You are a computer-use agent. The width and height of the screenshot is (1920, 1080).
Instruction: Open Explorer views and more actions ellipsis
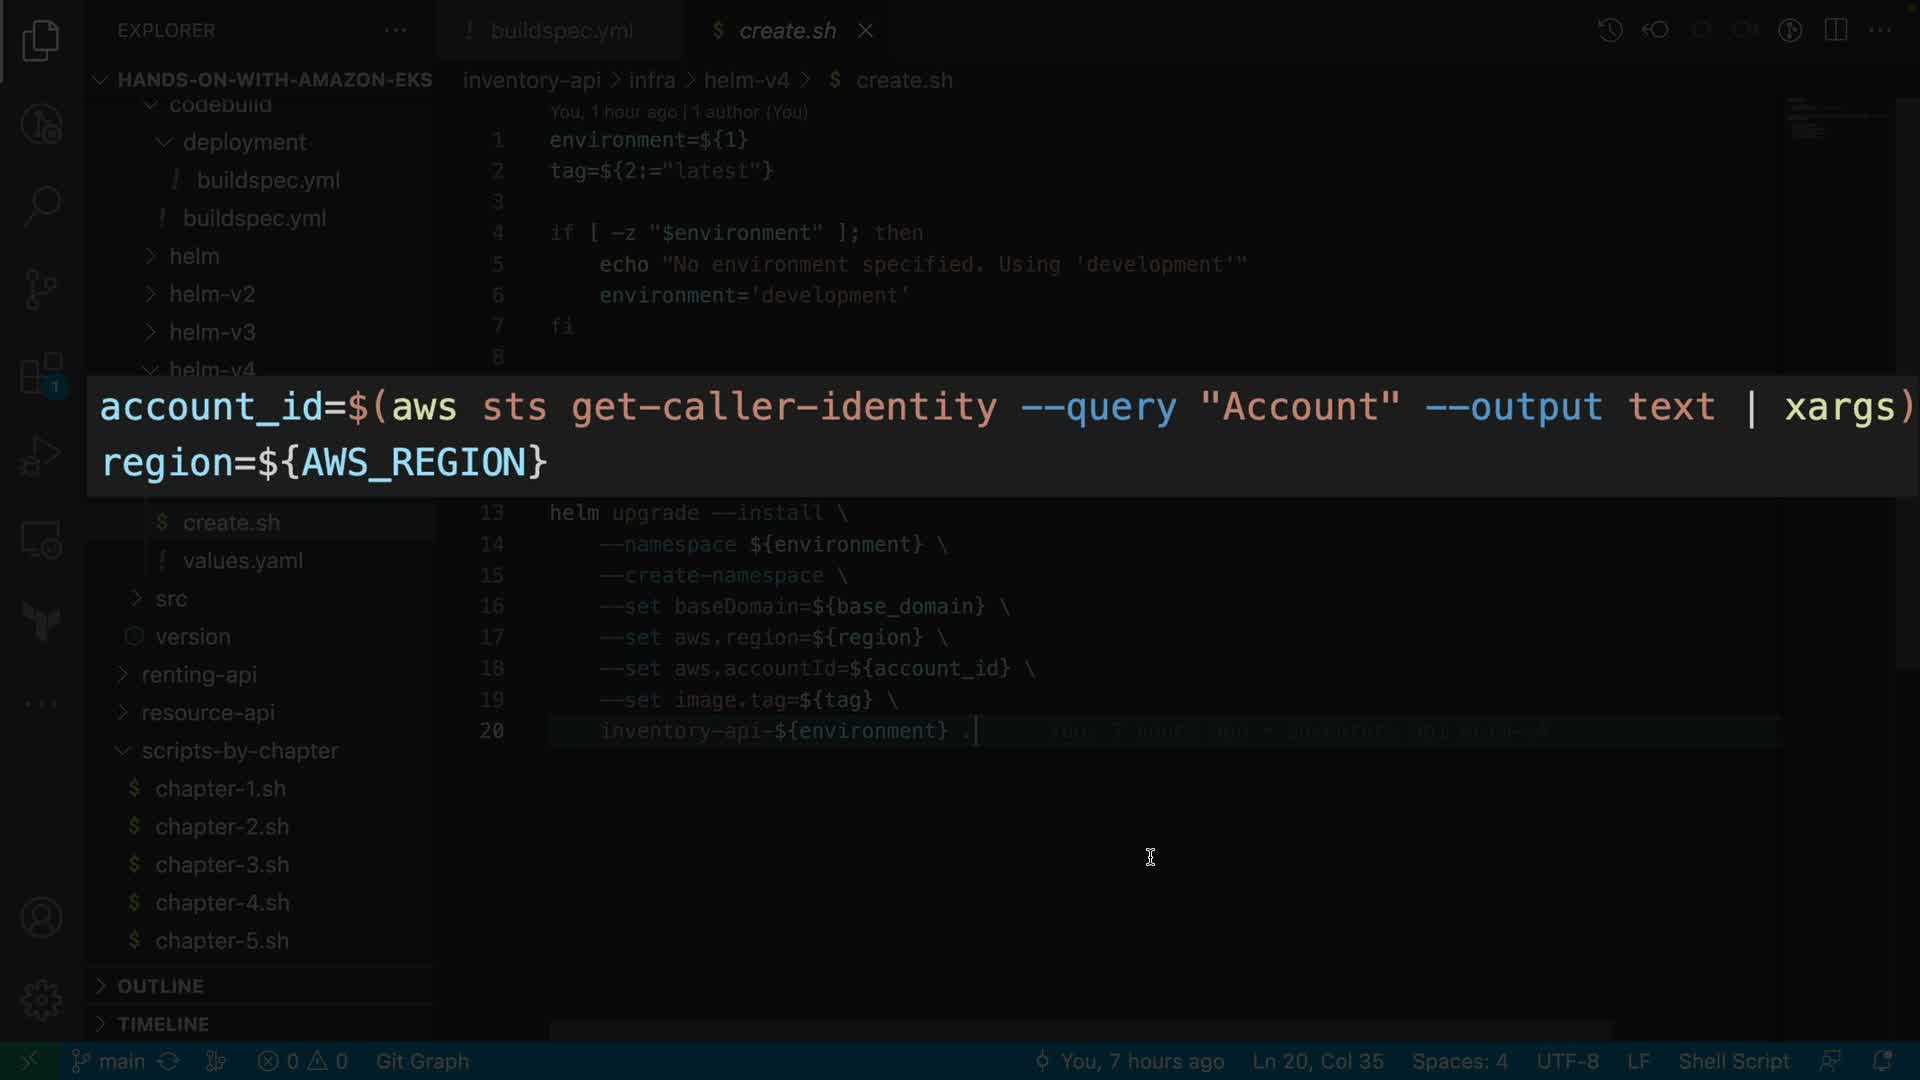(395, 30)
